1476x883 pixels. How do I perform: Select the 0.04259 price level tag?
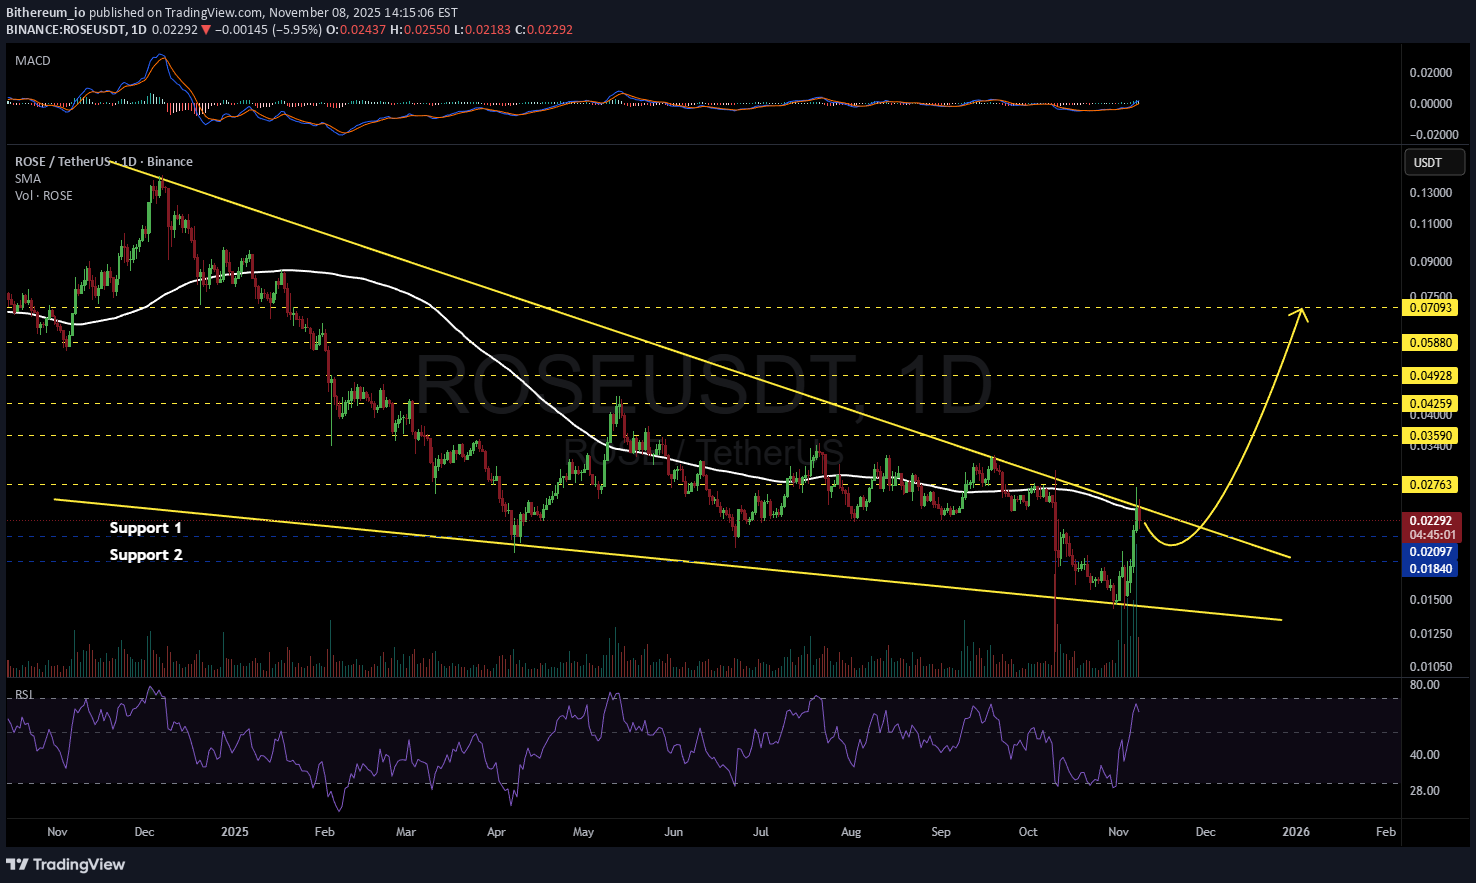pyautogui.click(x=1431, y=404)
